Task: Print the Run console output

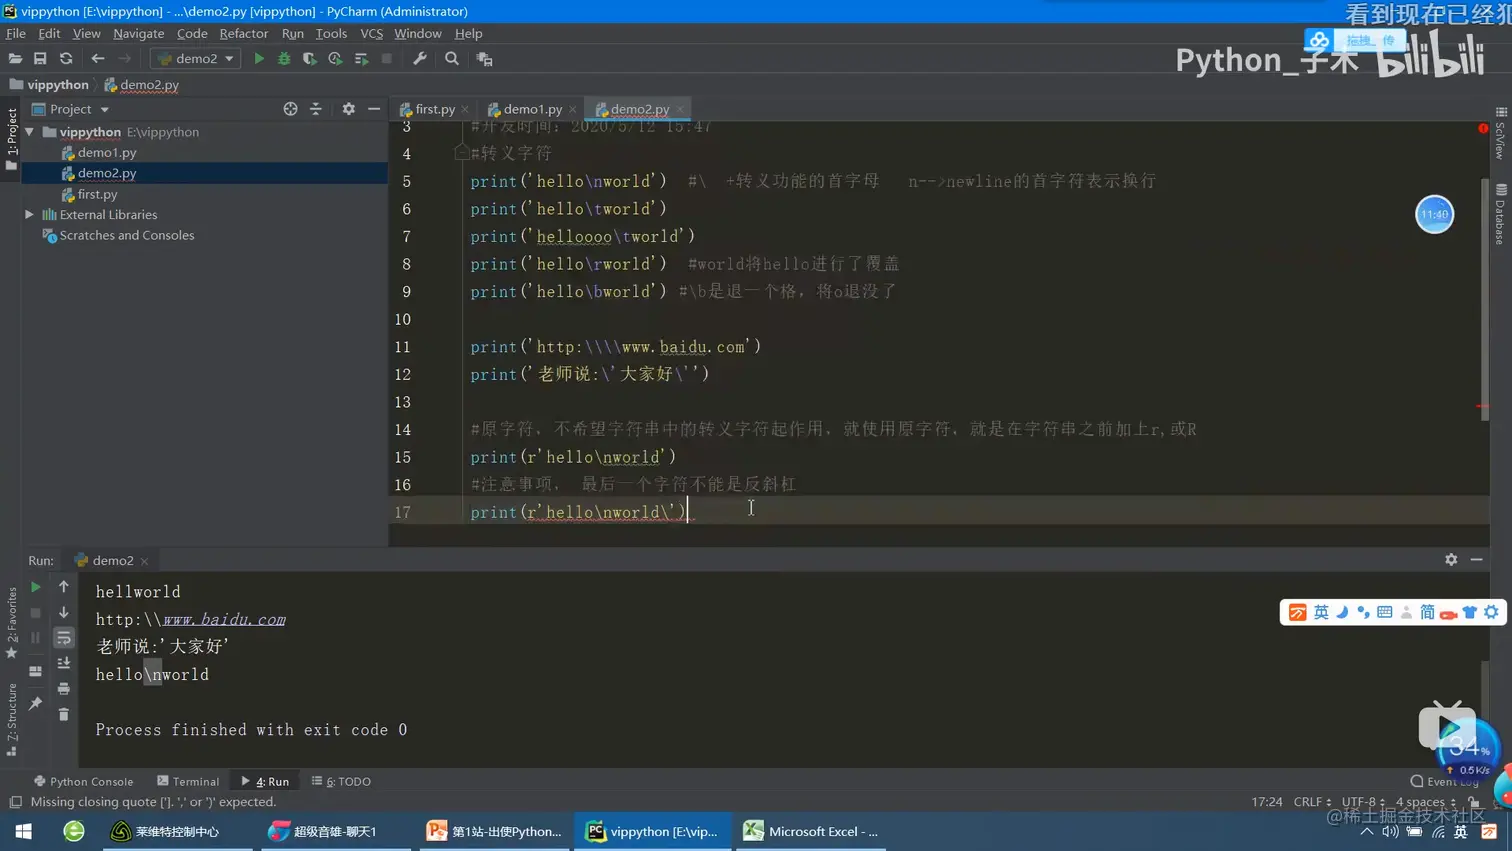Action: pos(64,689)
